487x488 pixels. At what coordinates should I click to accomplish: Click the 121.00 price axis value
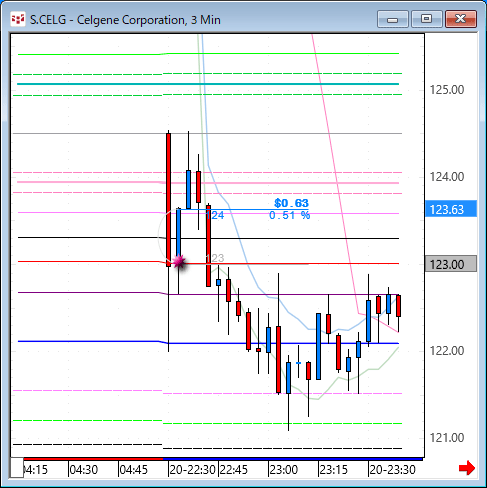coord(447,438)
